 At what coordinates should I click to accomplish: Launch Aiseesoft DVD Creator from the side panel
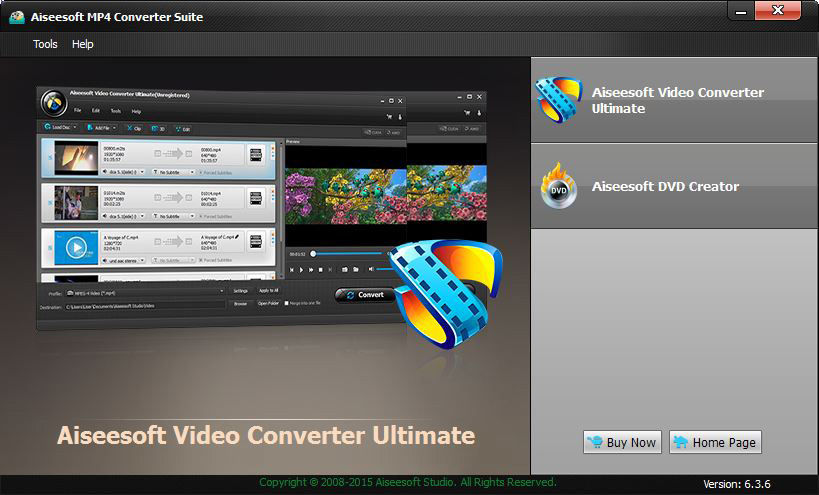coord(674,186)
